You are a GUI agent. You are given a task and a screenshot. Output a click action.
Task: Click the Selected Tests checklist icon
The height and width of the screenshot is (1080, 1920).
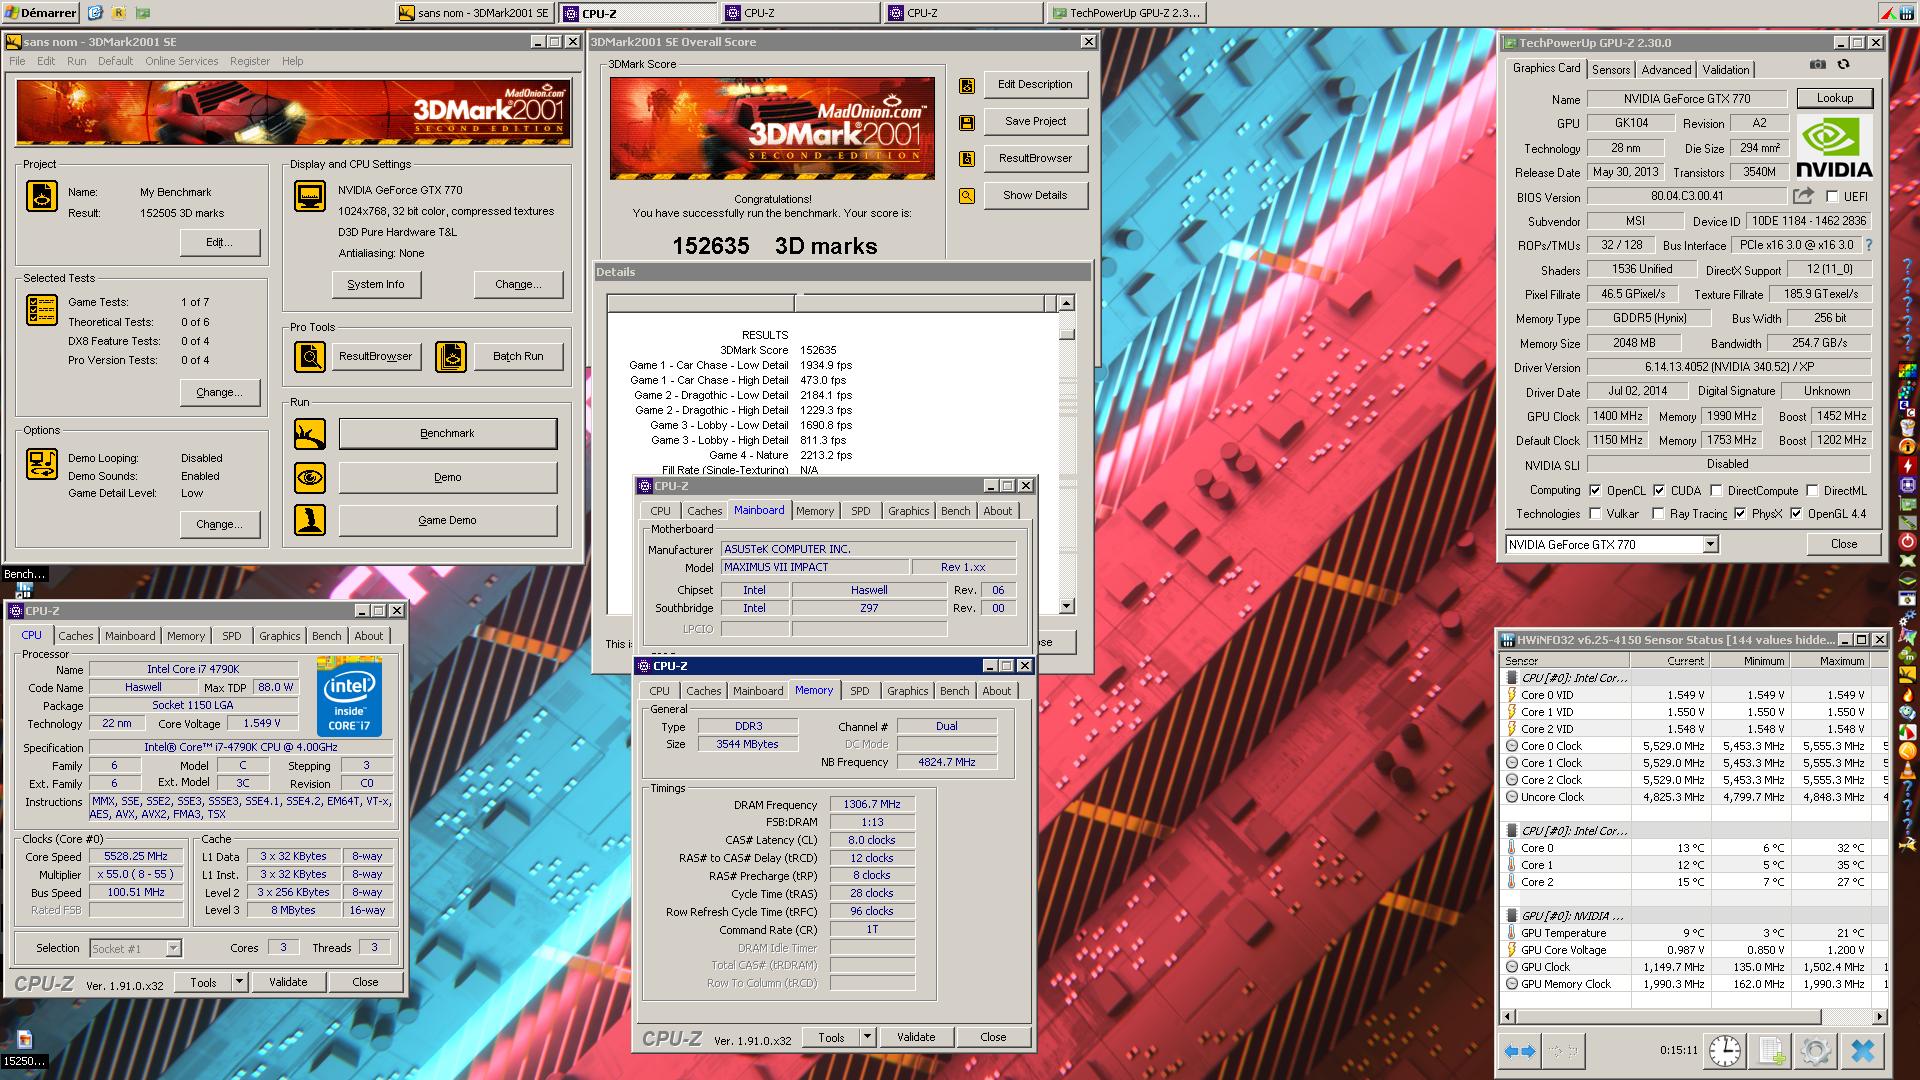[x=42, y=310]
